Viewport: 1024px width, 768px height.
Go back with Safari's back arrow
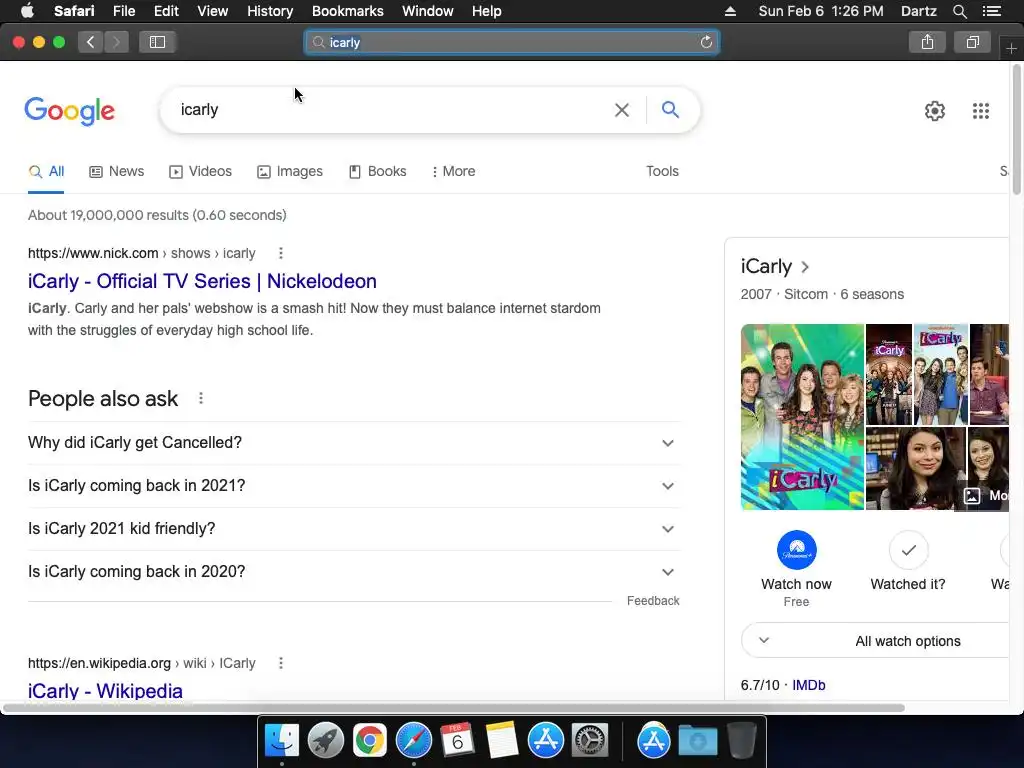tap(91, 42)
